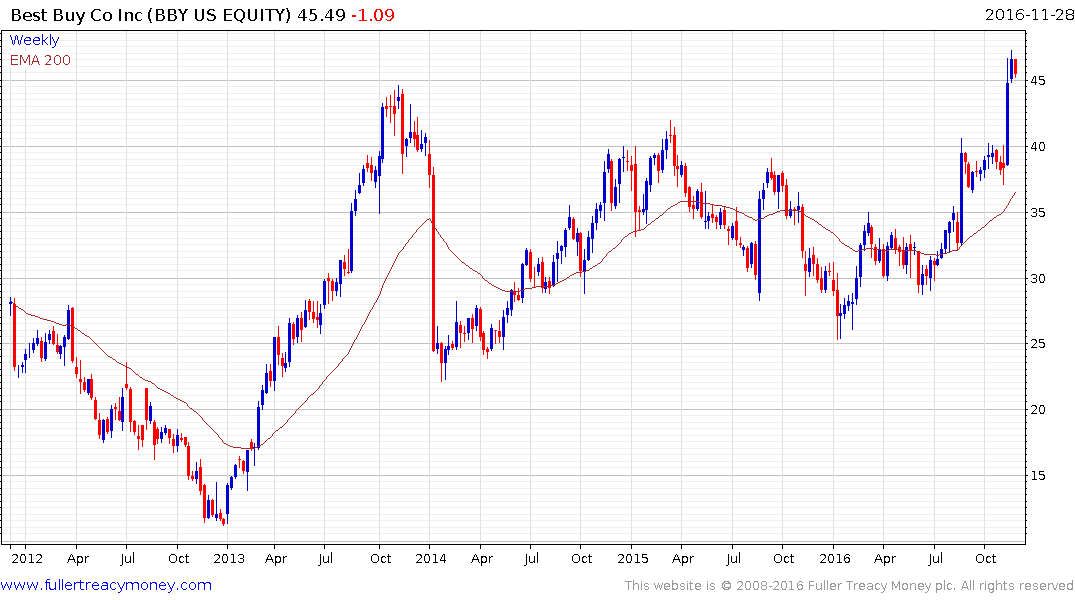Click the 25 price axis label
The width and height of the screenshot is (1075, 600).
click(x=1038, y=344)
